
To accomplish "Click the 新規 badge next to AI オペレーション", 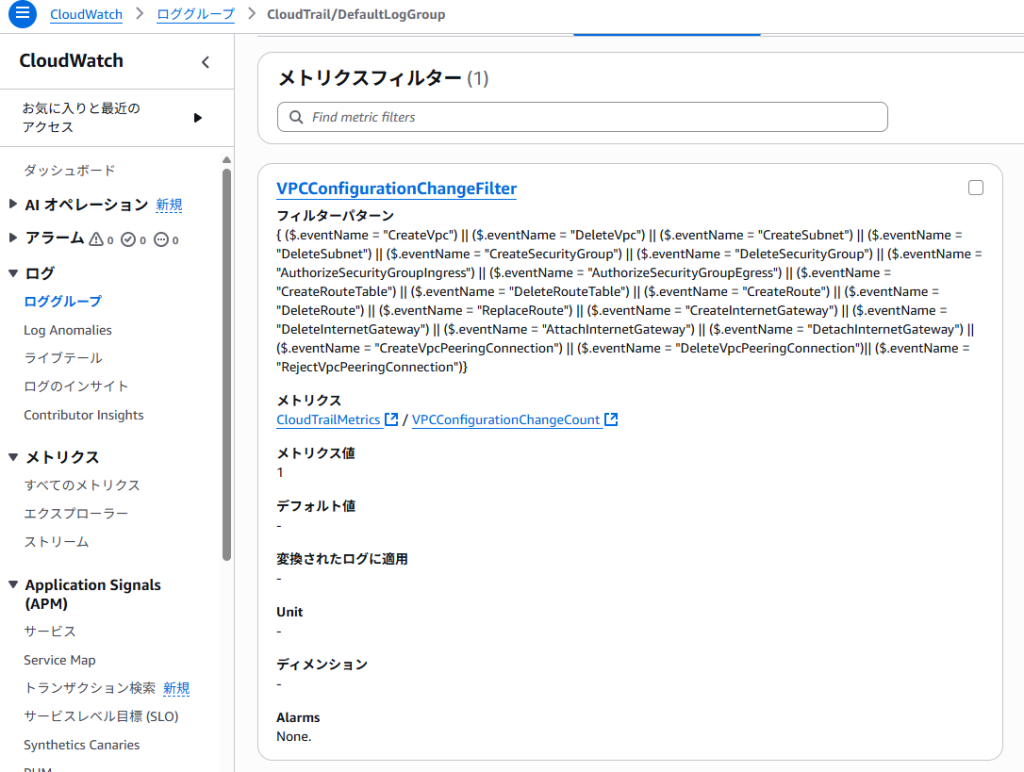I will click(169, 205).
